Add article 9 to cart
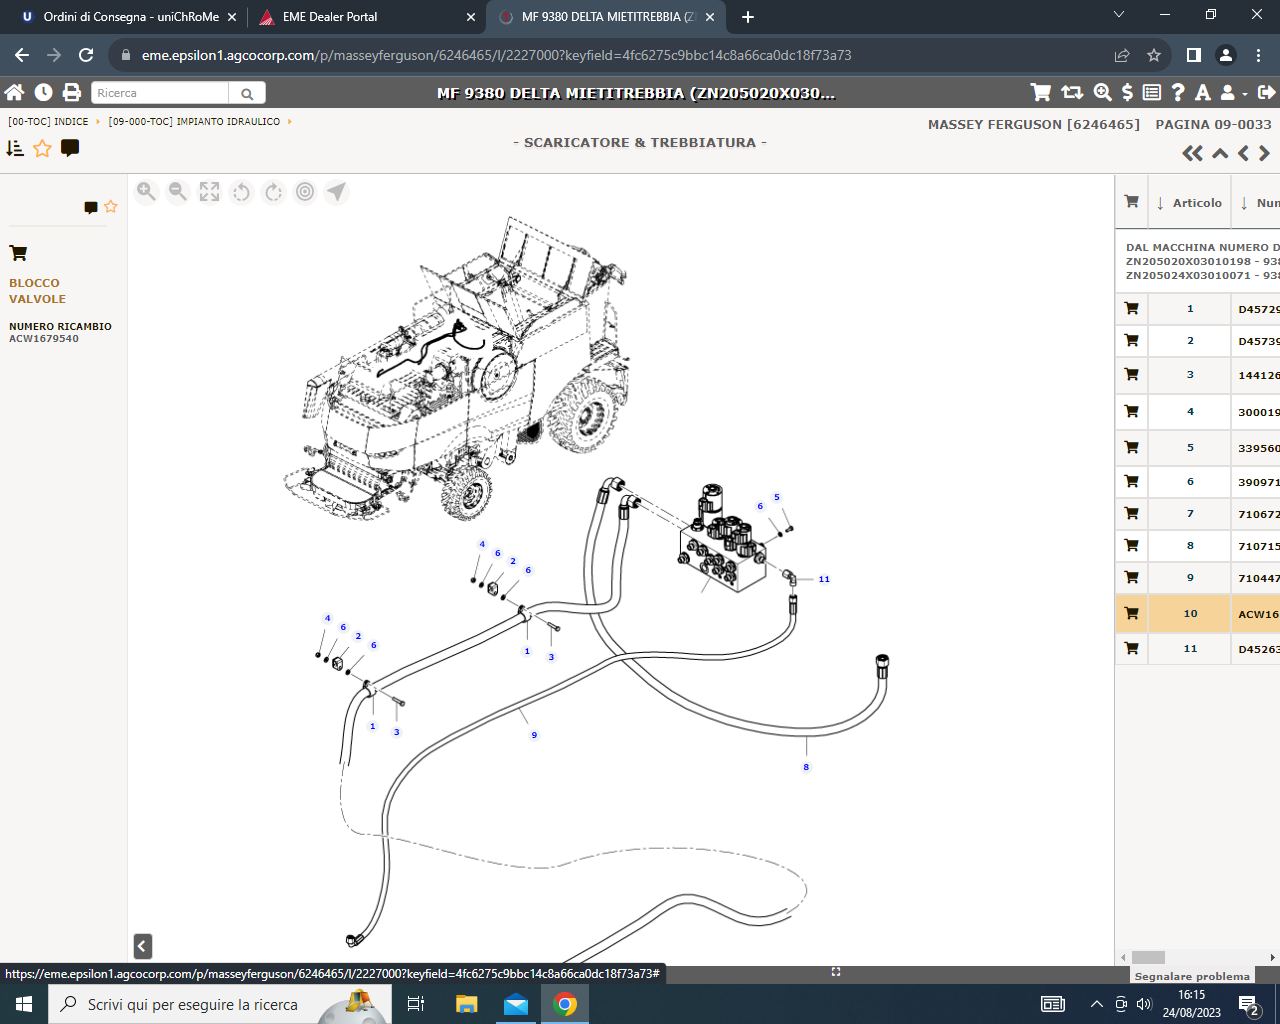 (x=1131, y=577)
